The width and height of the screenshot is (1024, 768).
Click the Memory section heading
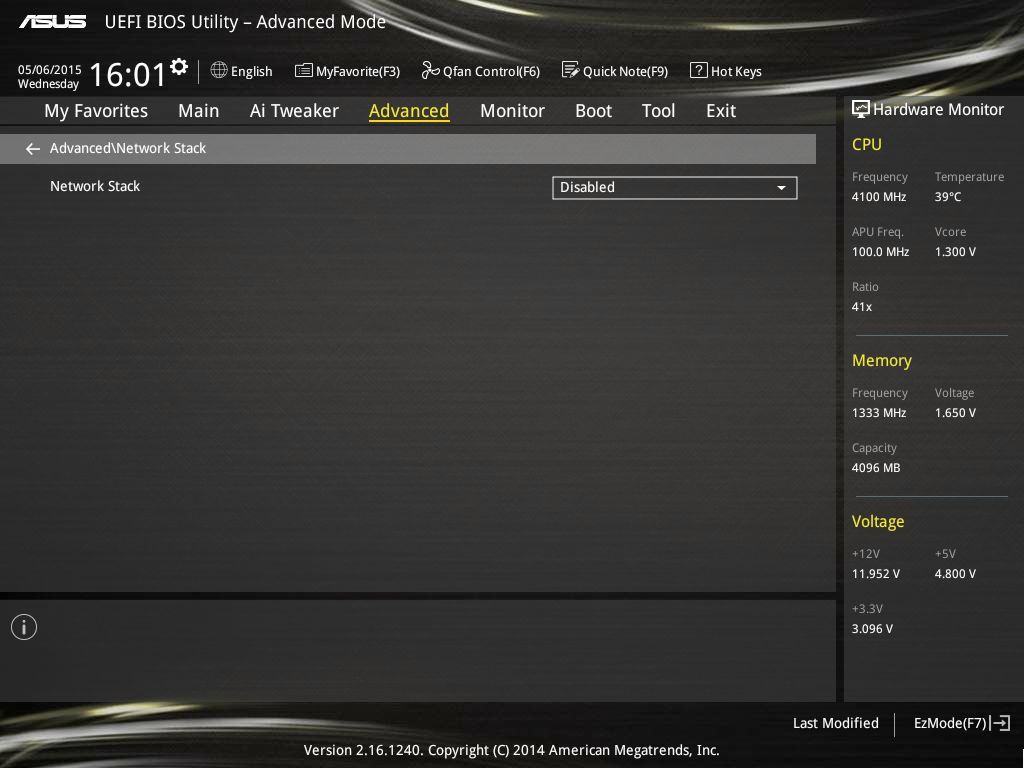point(882,360)
